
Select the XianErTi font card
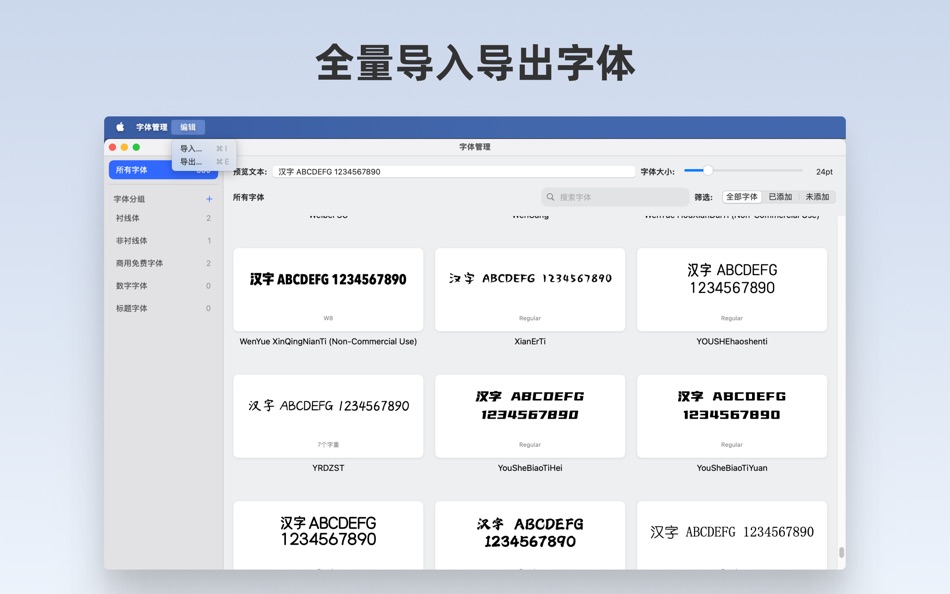click(x=529, y=290)
